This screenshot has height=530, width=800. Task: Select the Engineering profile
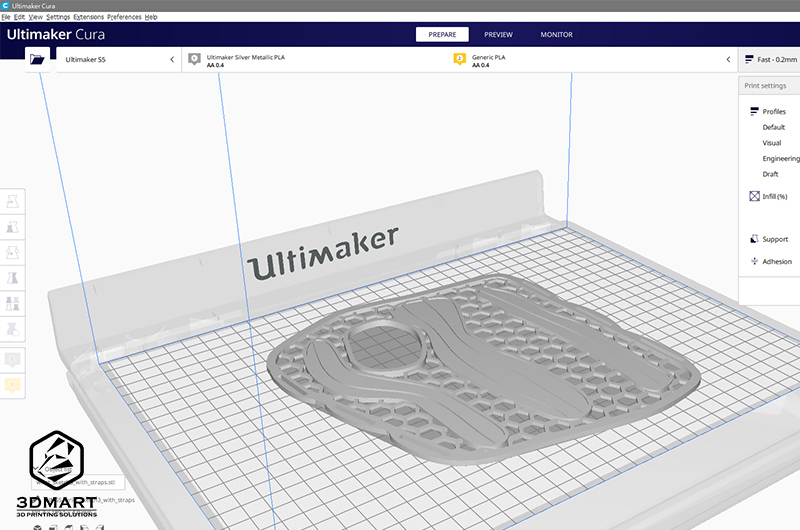click(781, 158)
